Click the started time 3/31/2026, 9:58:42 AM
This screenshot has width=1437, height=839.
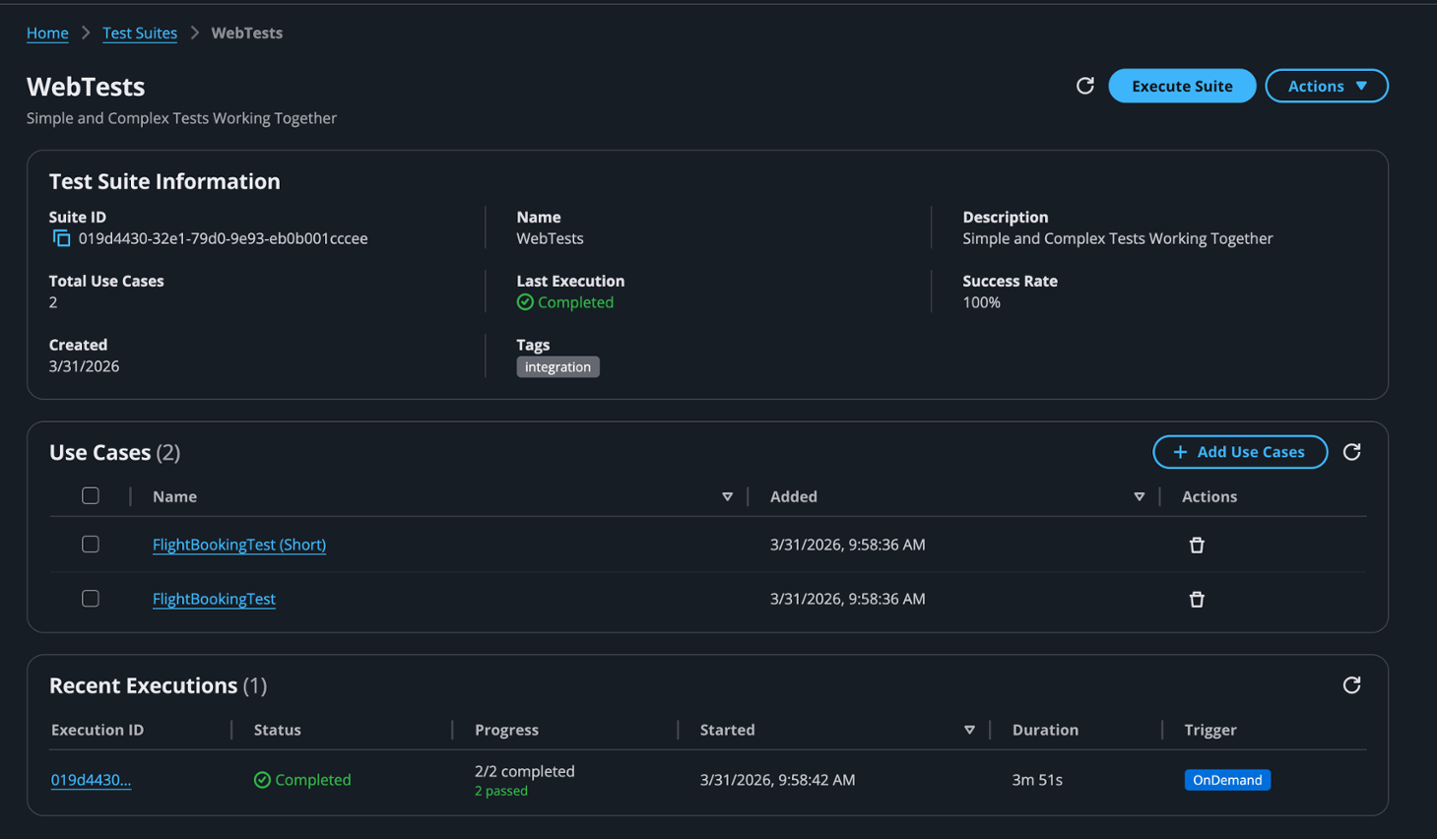(x=777, y=780)
